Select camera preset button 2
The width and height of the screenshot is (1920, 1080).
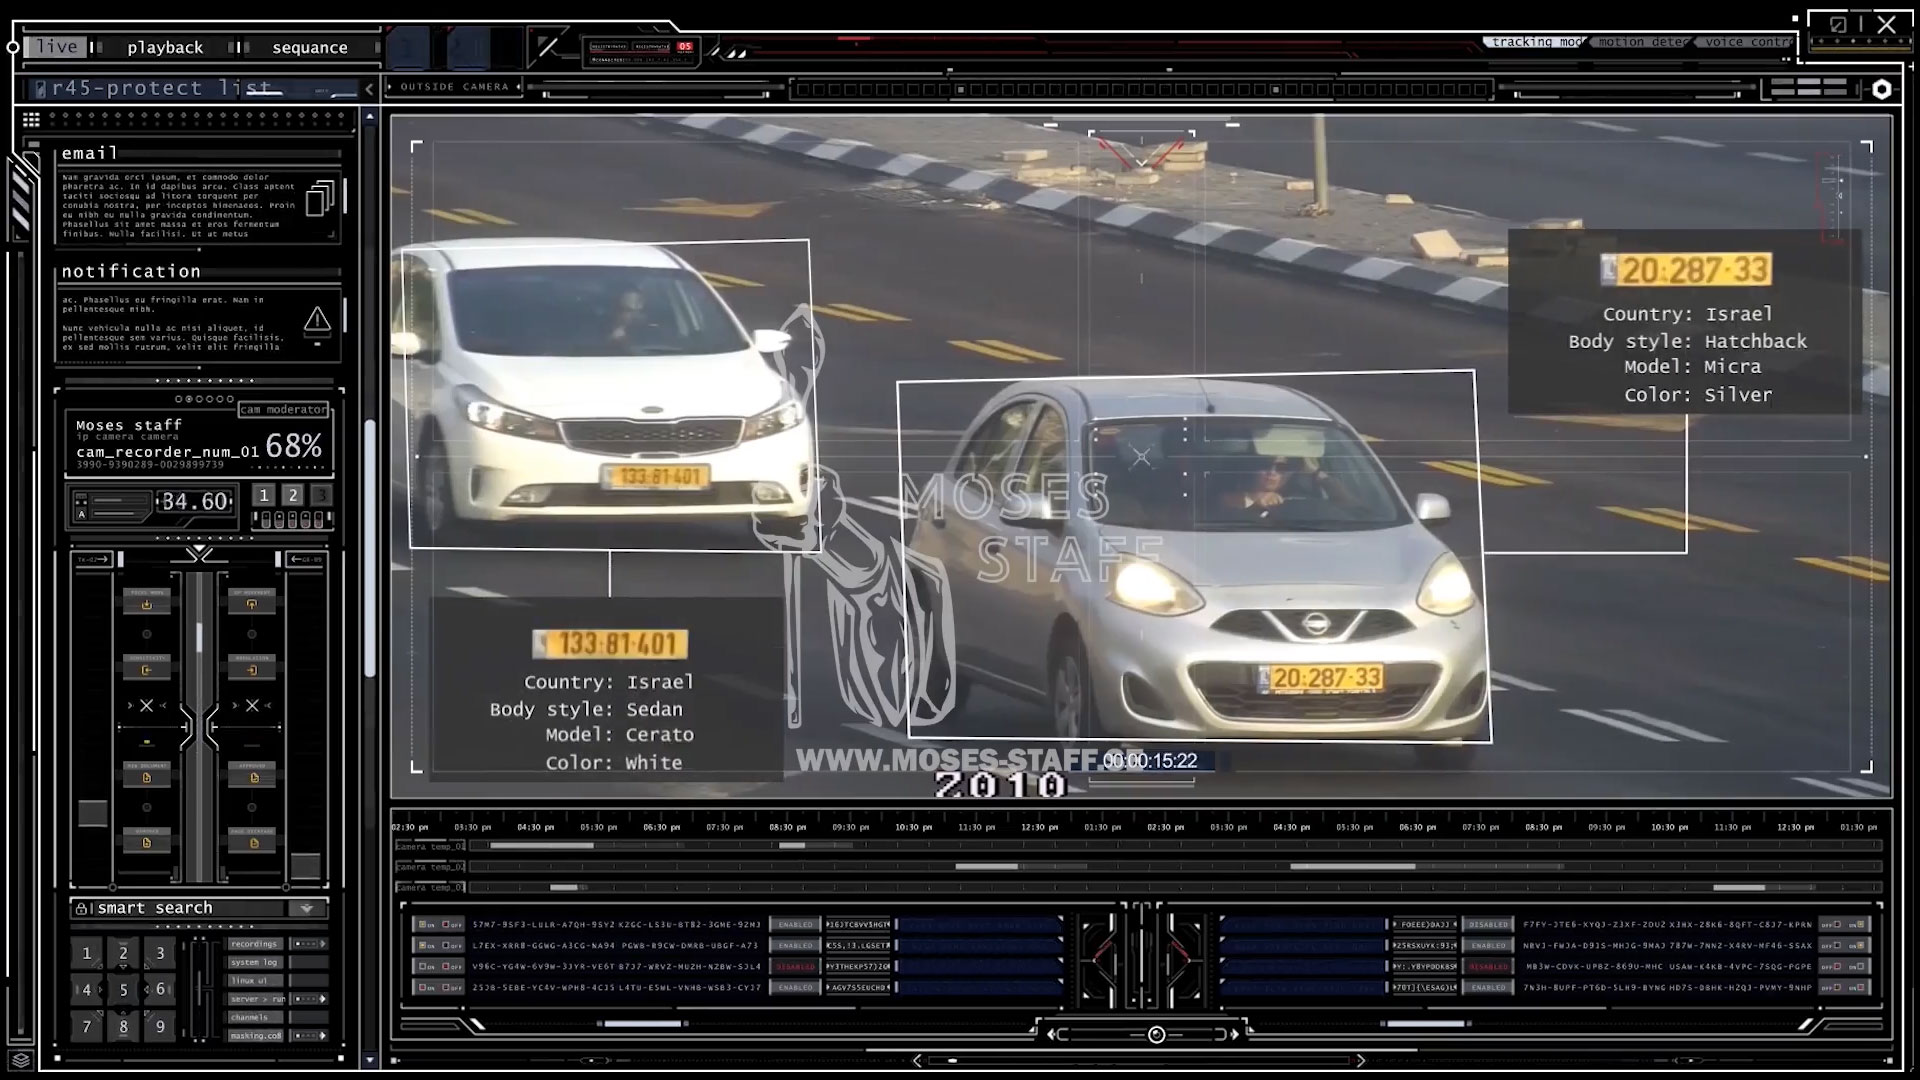tap(293, 495)
